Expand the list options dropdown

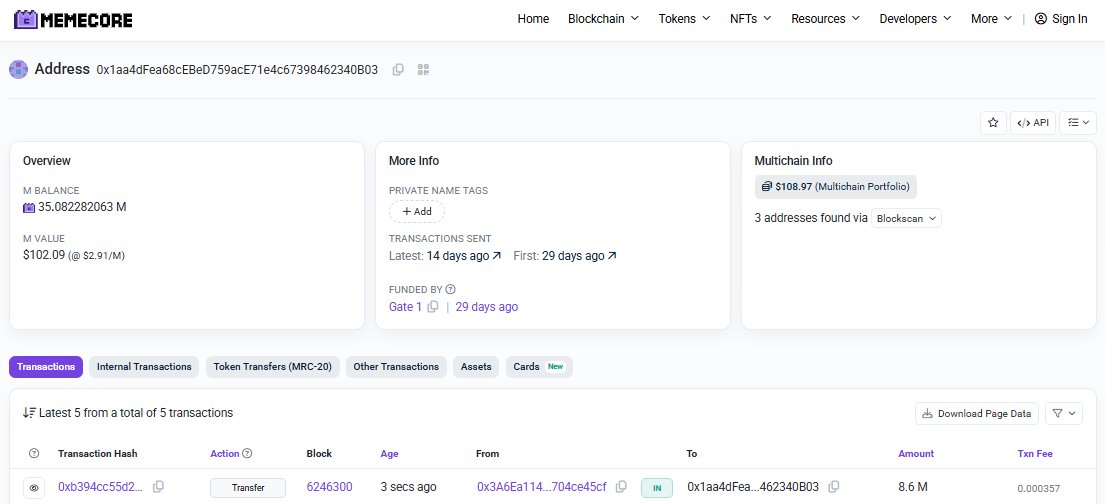pyautogui.click(x=1078, y=123)
